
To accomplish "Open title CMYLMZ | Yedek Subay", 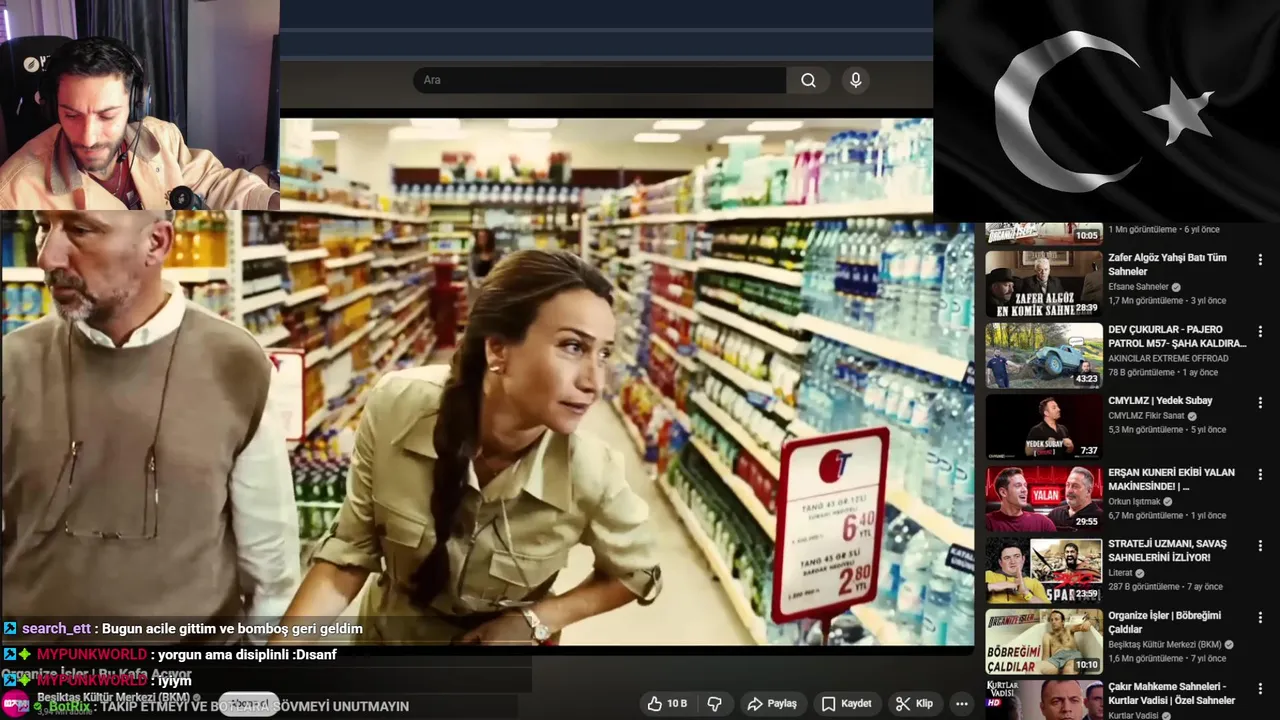I will point(1160,400).
